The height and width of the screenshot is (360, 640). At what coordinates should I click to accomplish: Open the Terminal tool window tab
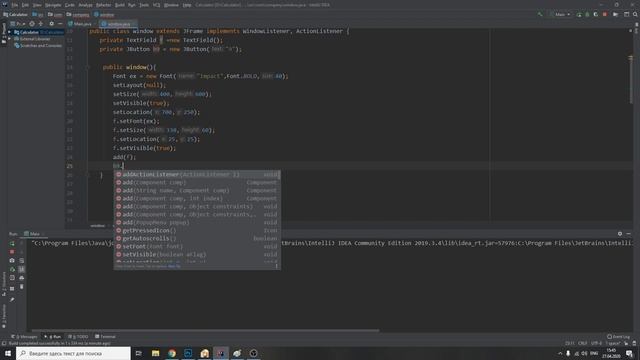(105, 337)
